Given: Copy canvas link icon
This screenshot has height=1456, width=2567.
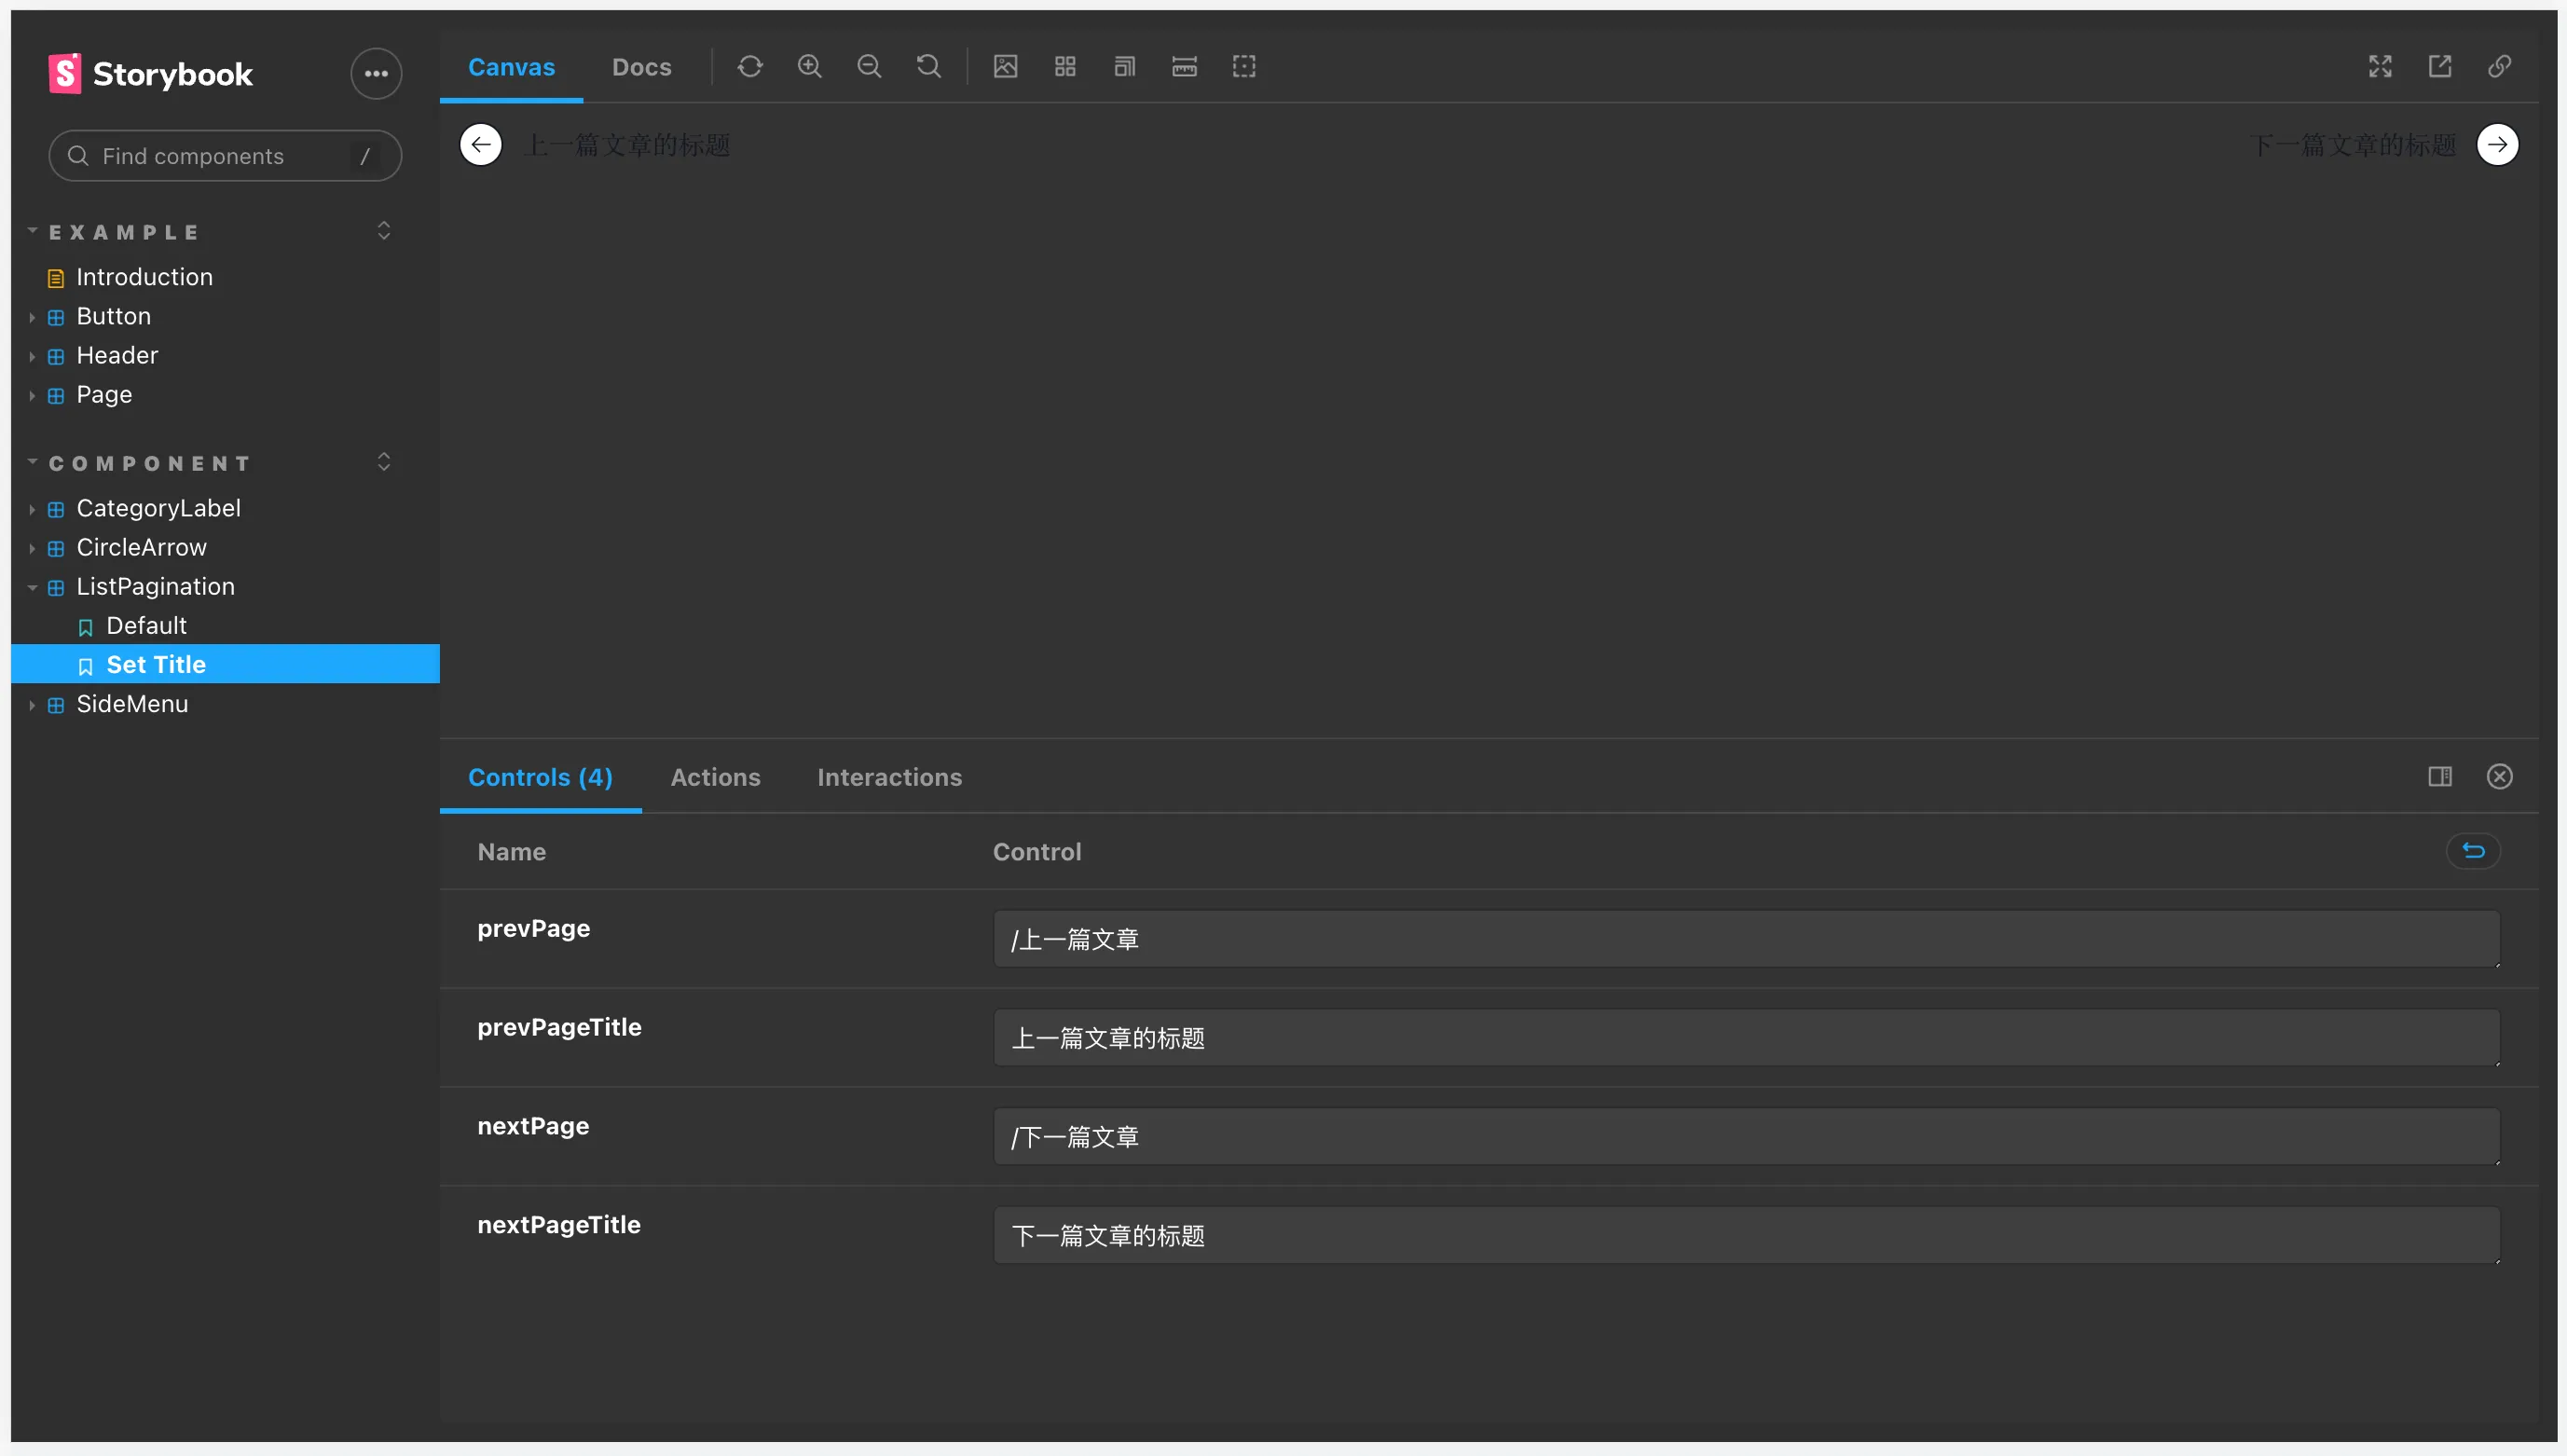Looking at the screenshot, I should pyautogui.click(x=2499, y=67).
